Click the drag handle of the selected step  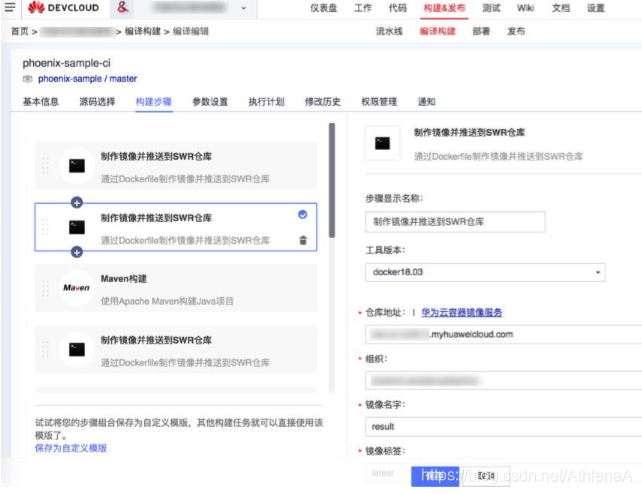click(x=45, y=227)
